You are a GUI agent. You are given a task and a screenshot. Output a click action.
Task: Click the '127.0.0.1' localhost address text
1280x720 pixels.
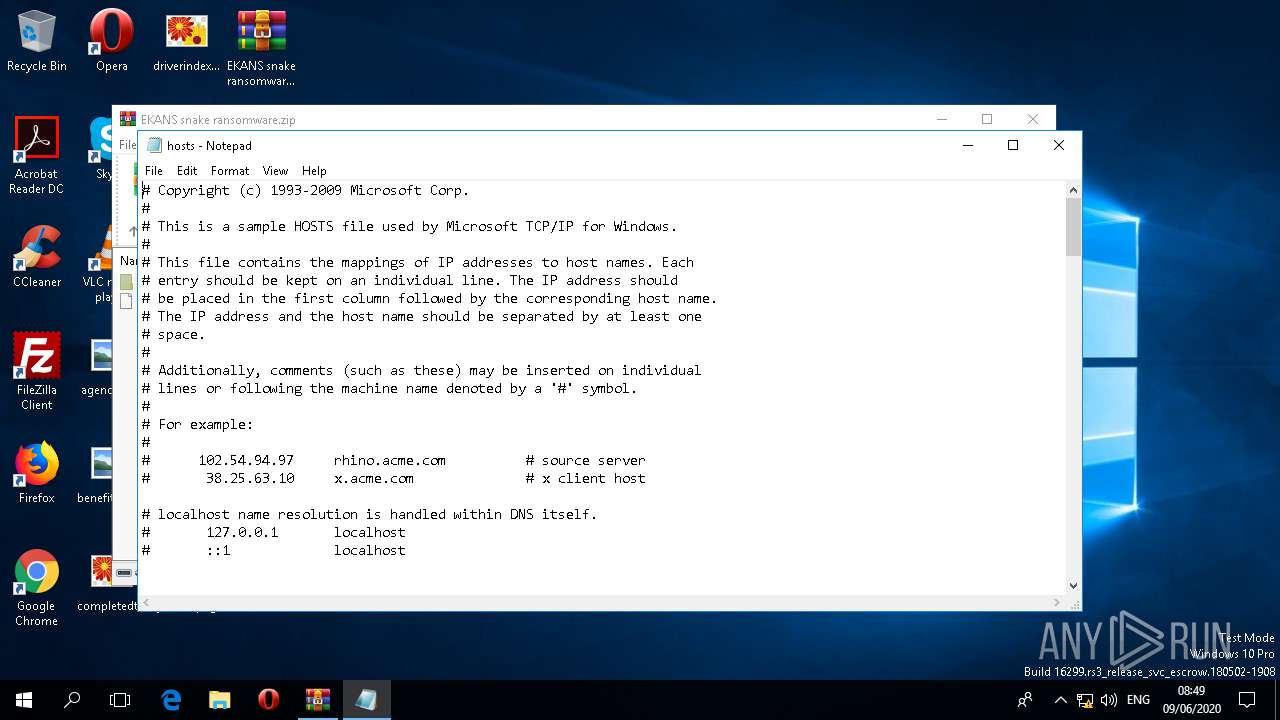[x=242, y=532]
